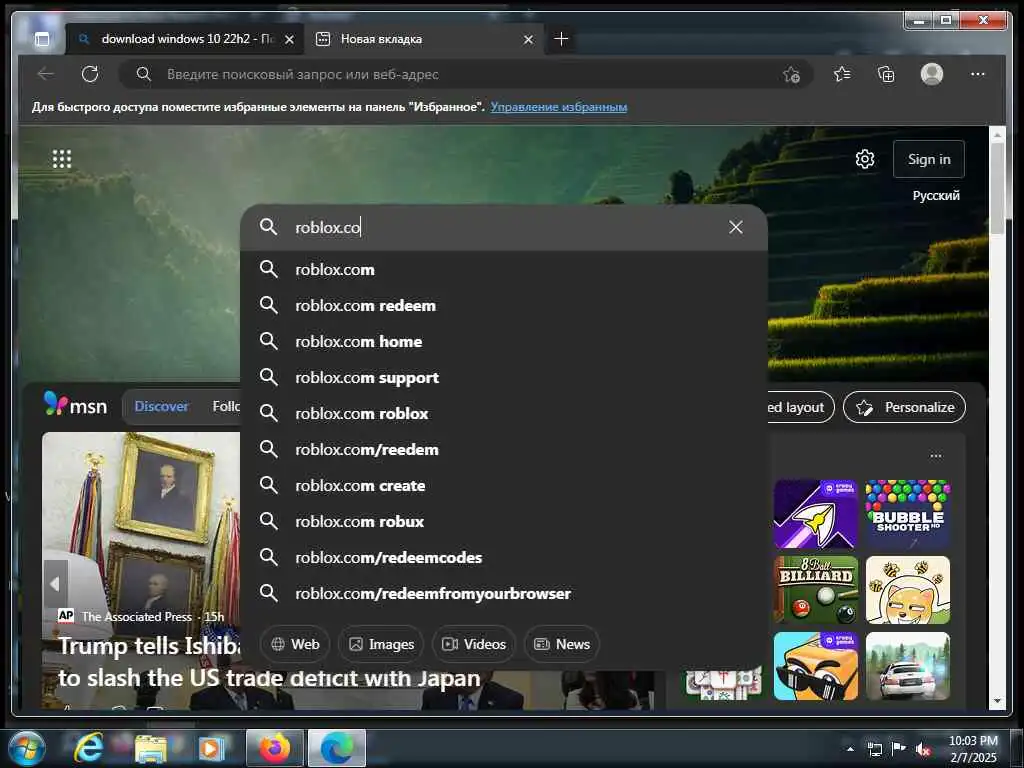The image size is (1024, 768).
Task: Select suggestion 'roblox.com redeem'
Action: click(504, 305)
